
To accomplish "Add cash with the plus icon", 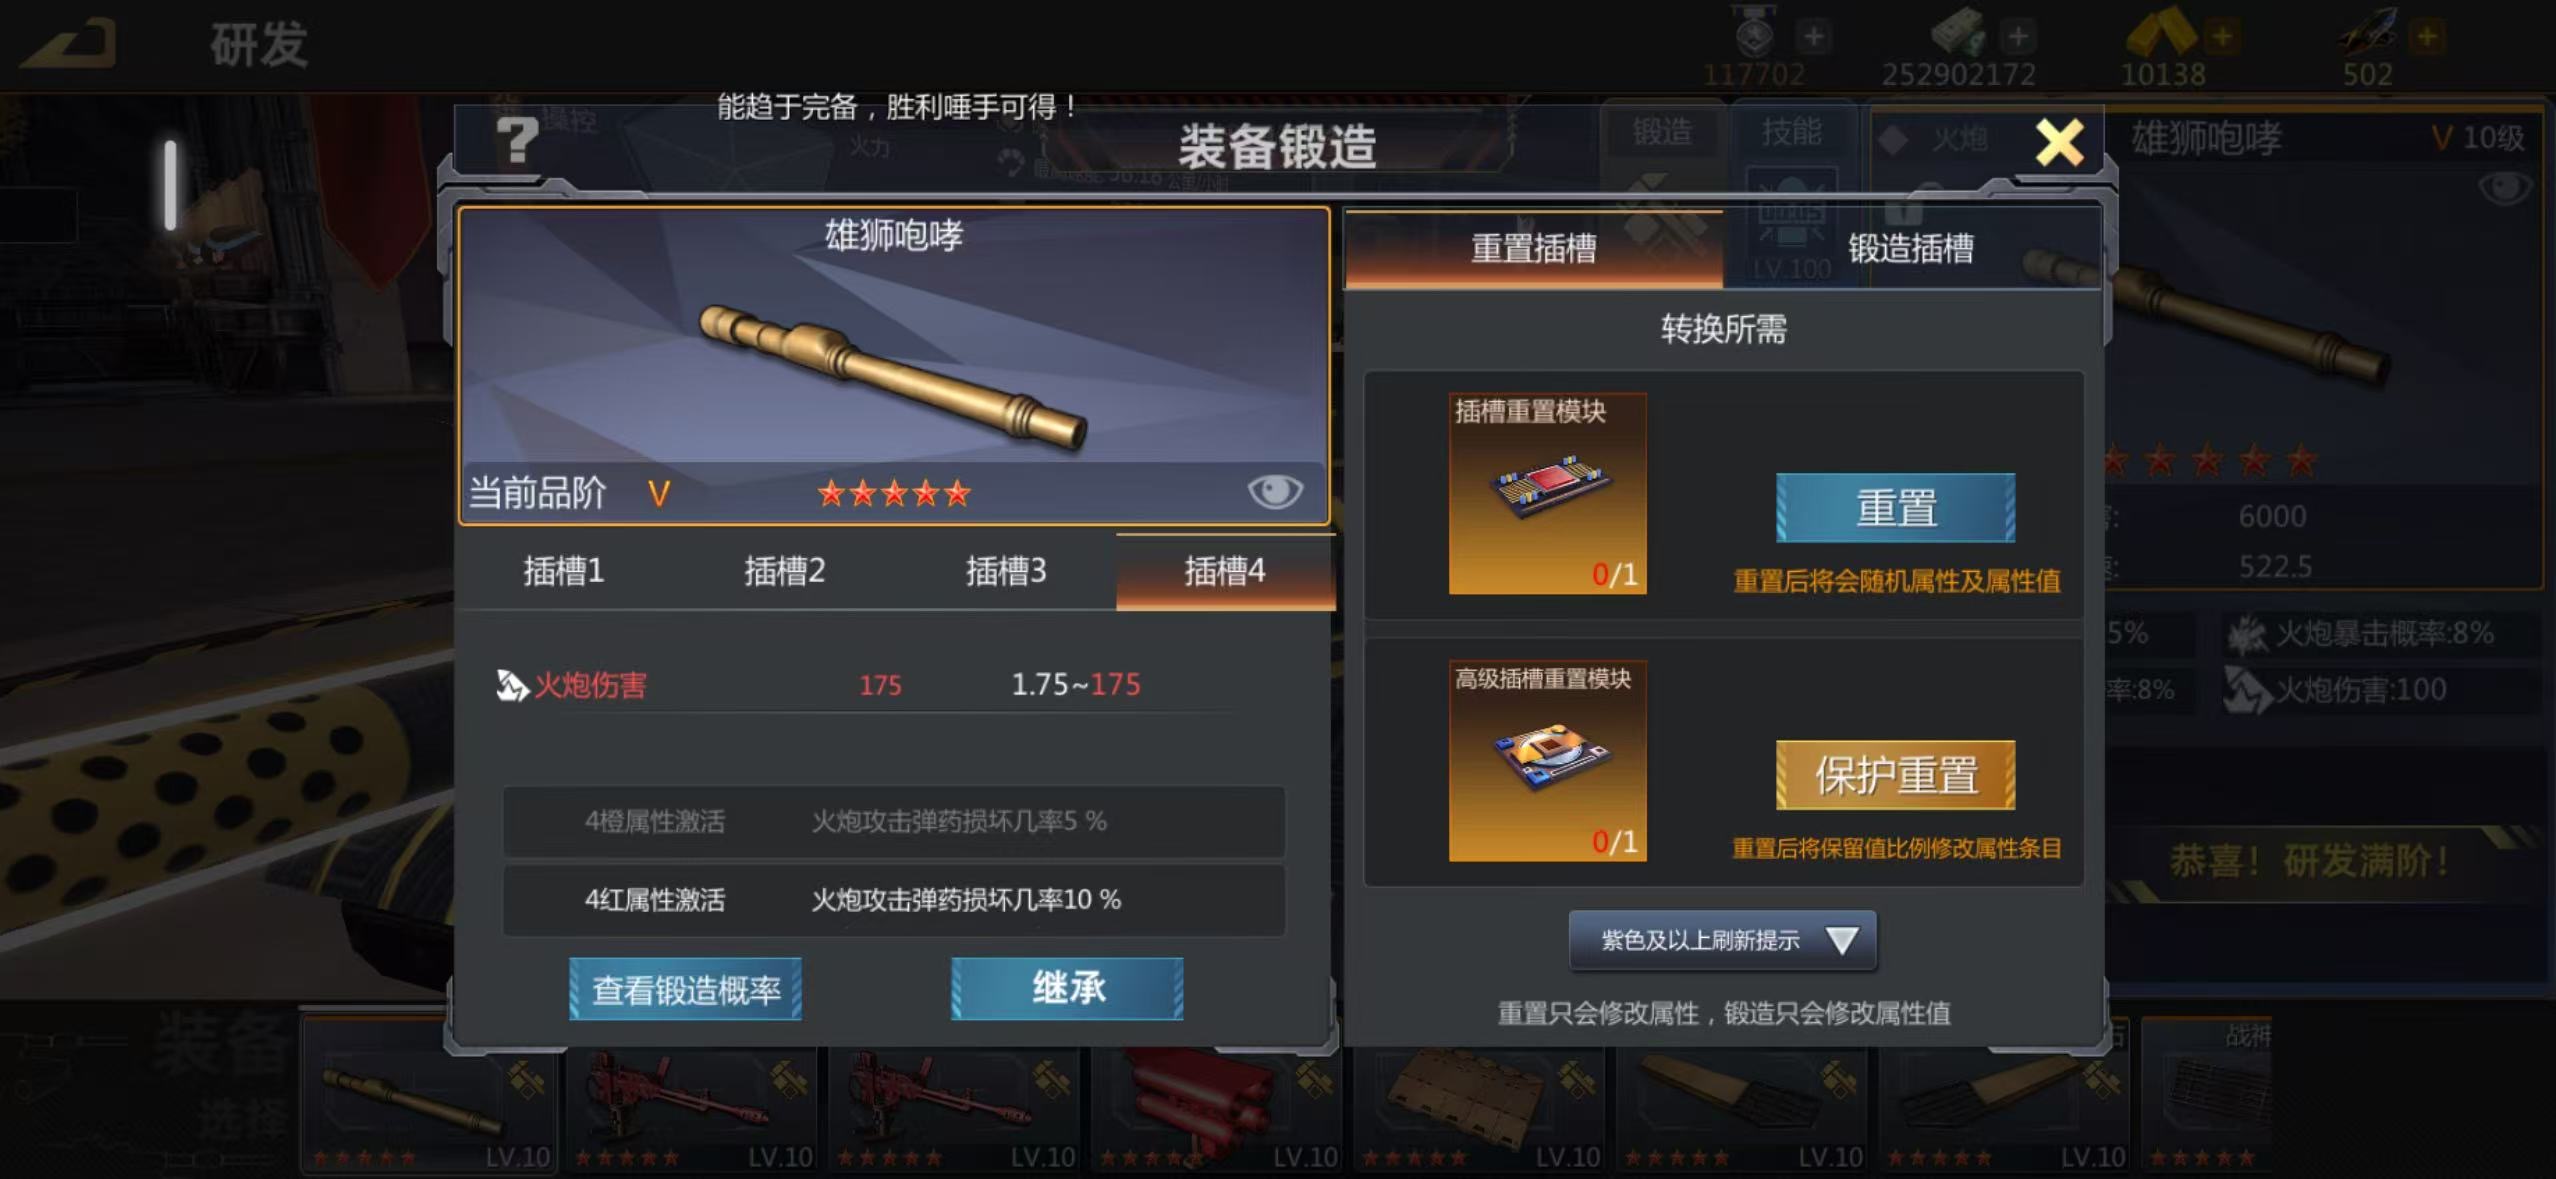I will (x=2018, y=37).
